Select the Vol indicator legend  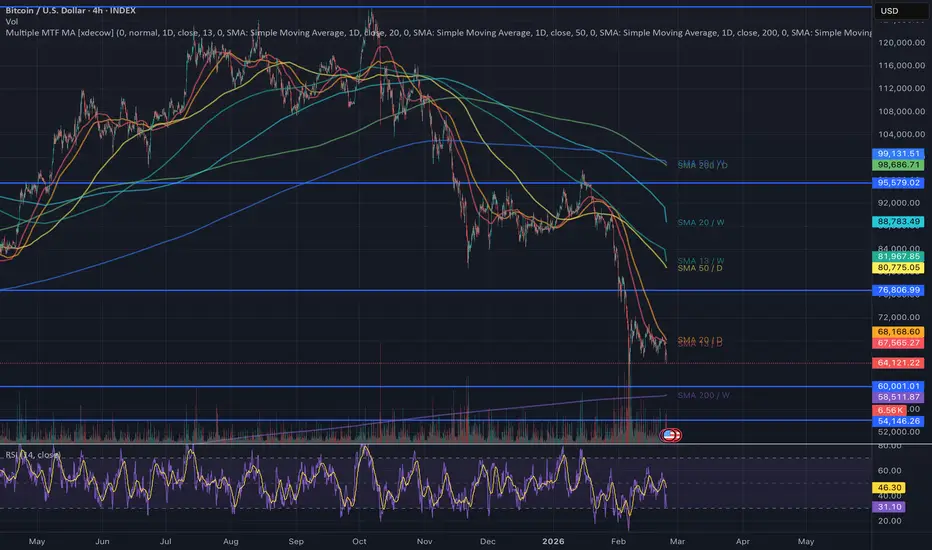(x=12, y=21)
